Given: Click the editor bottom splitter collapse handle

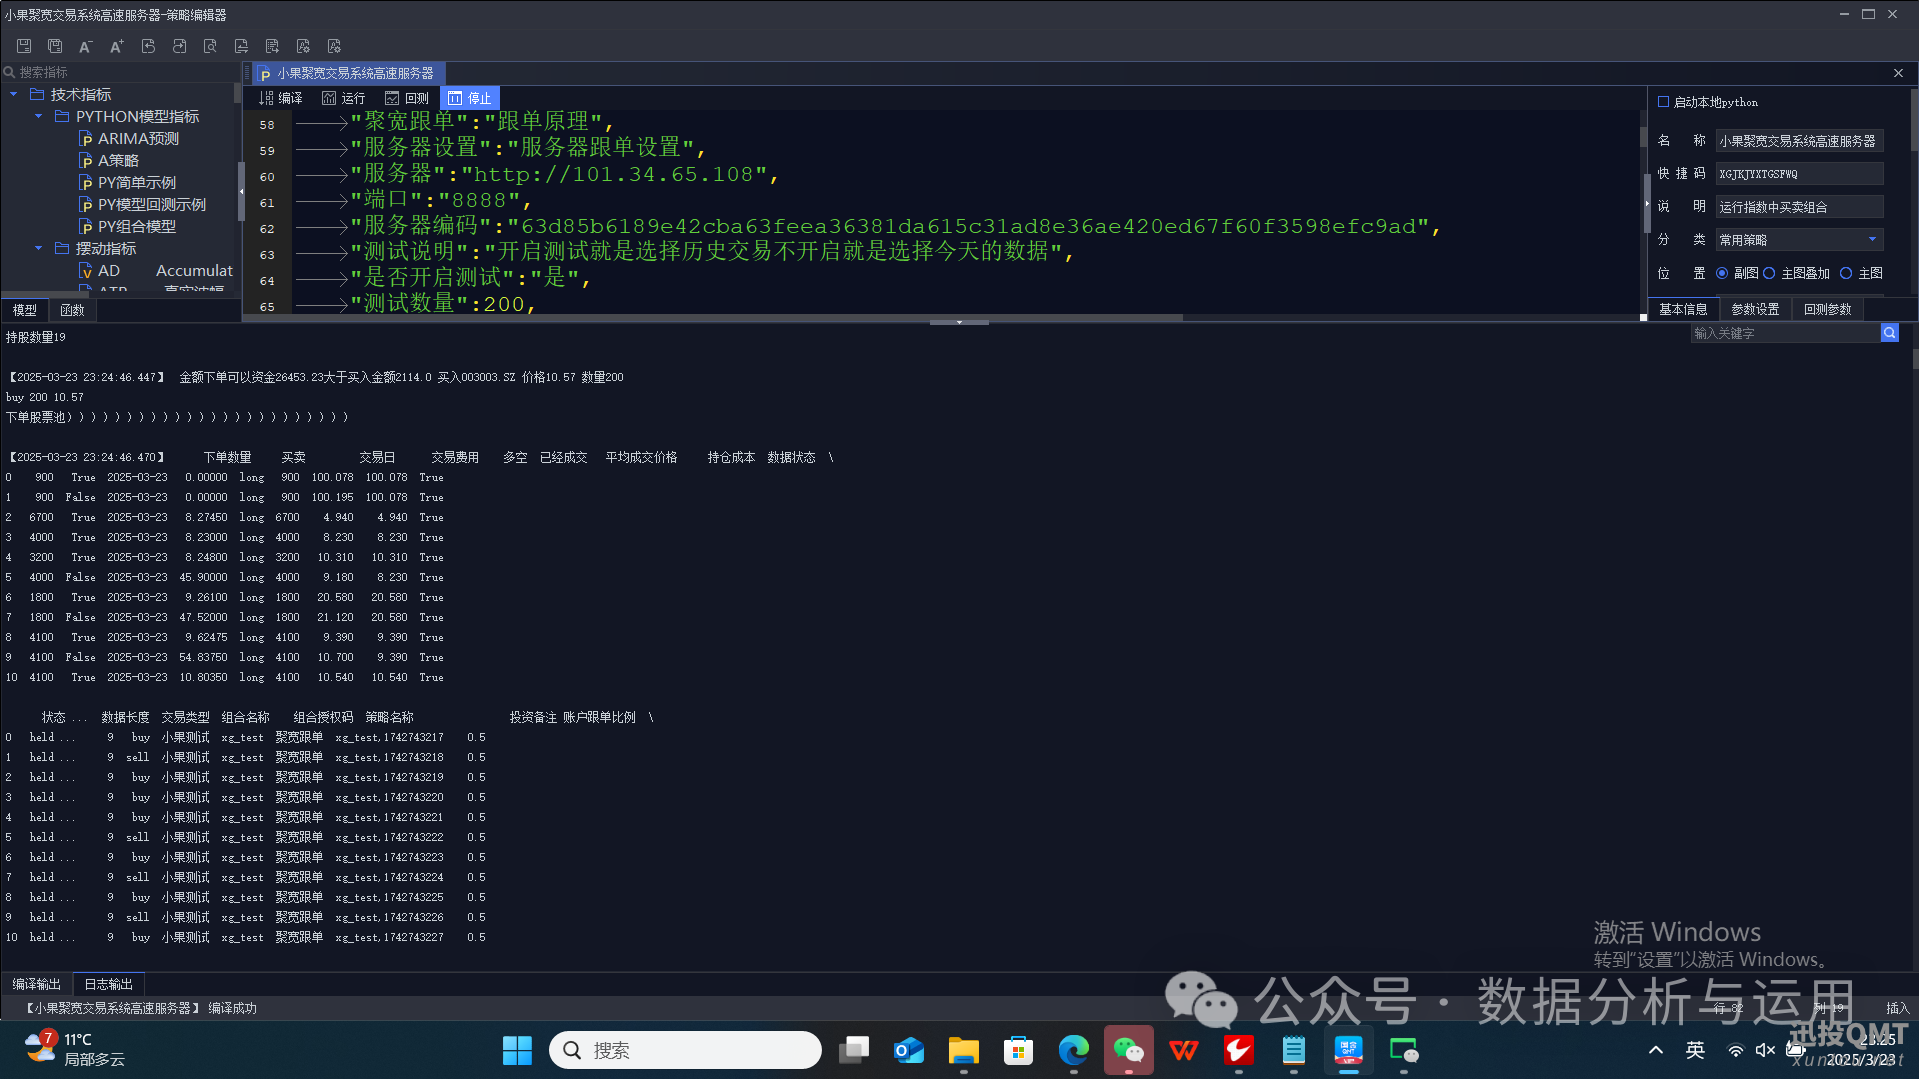Looking at the screenshot, I should [959, 322].
